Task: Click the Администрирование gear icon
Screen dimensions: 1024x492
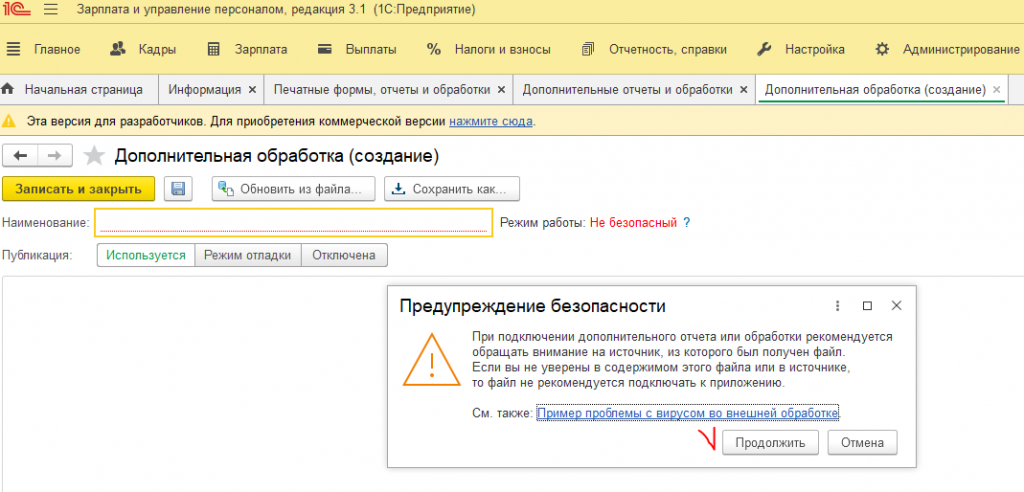Action: 882,50
